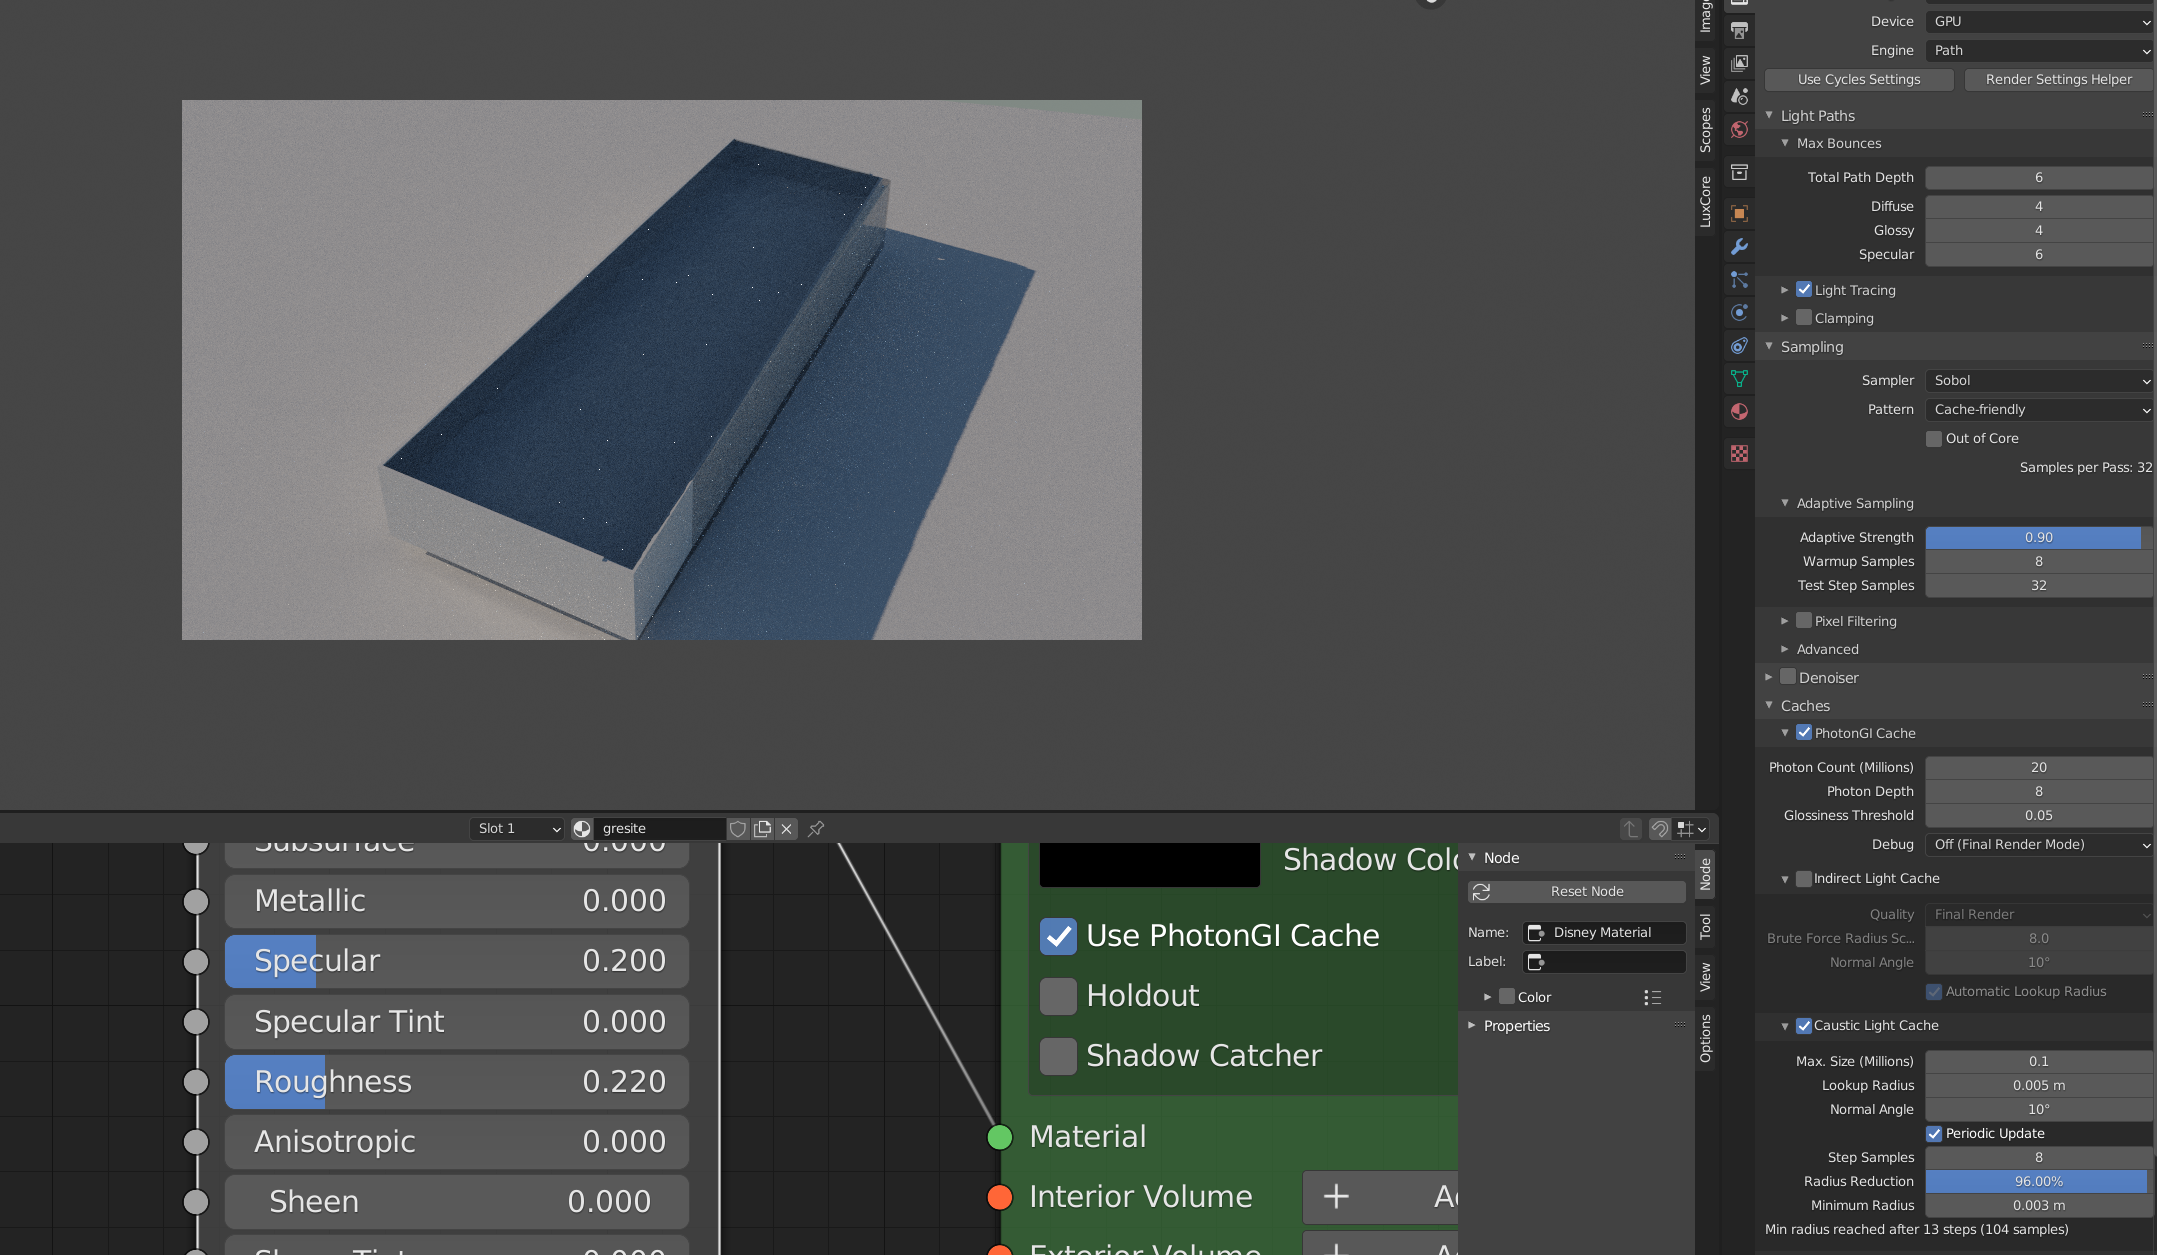This screenshot has width=2157, height=1255.
Task: Open the View Layer properties tab
Action: click(1739, 63)
